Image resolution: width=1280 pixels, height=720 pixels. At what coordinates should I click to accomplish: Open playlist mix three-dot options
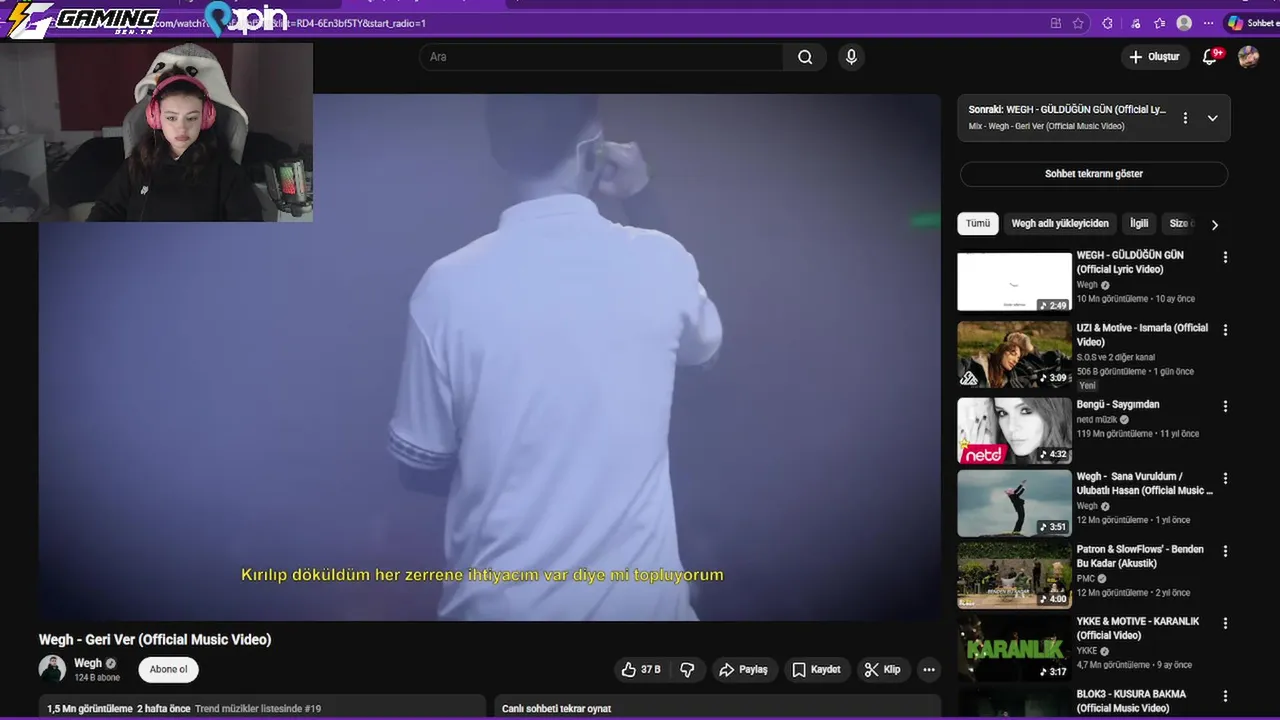[1185, 118]
